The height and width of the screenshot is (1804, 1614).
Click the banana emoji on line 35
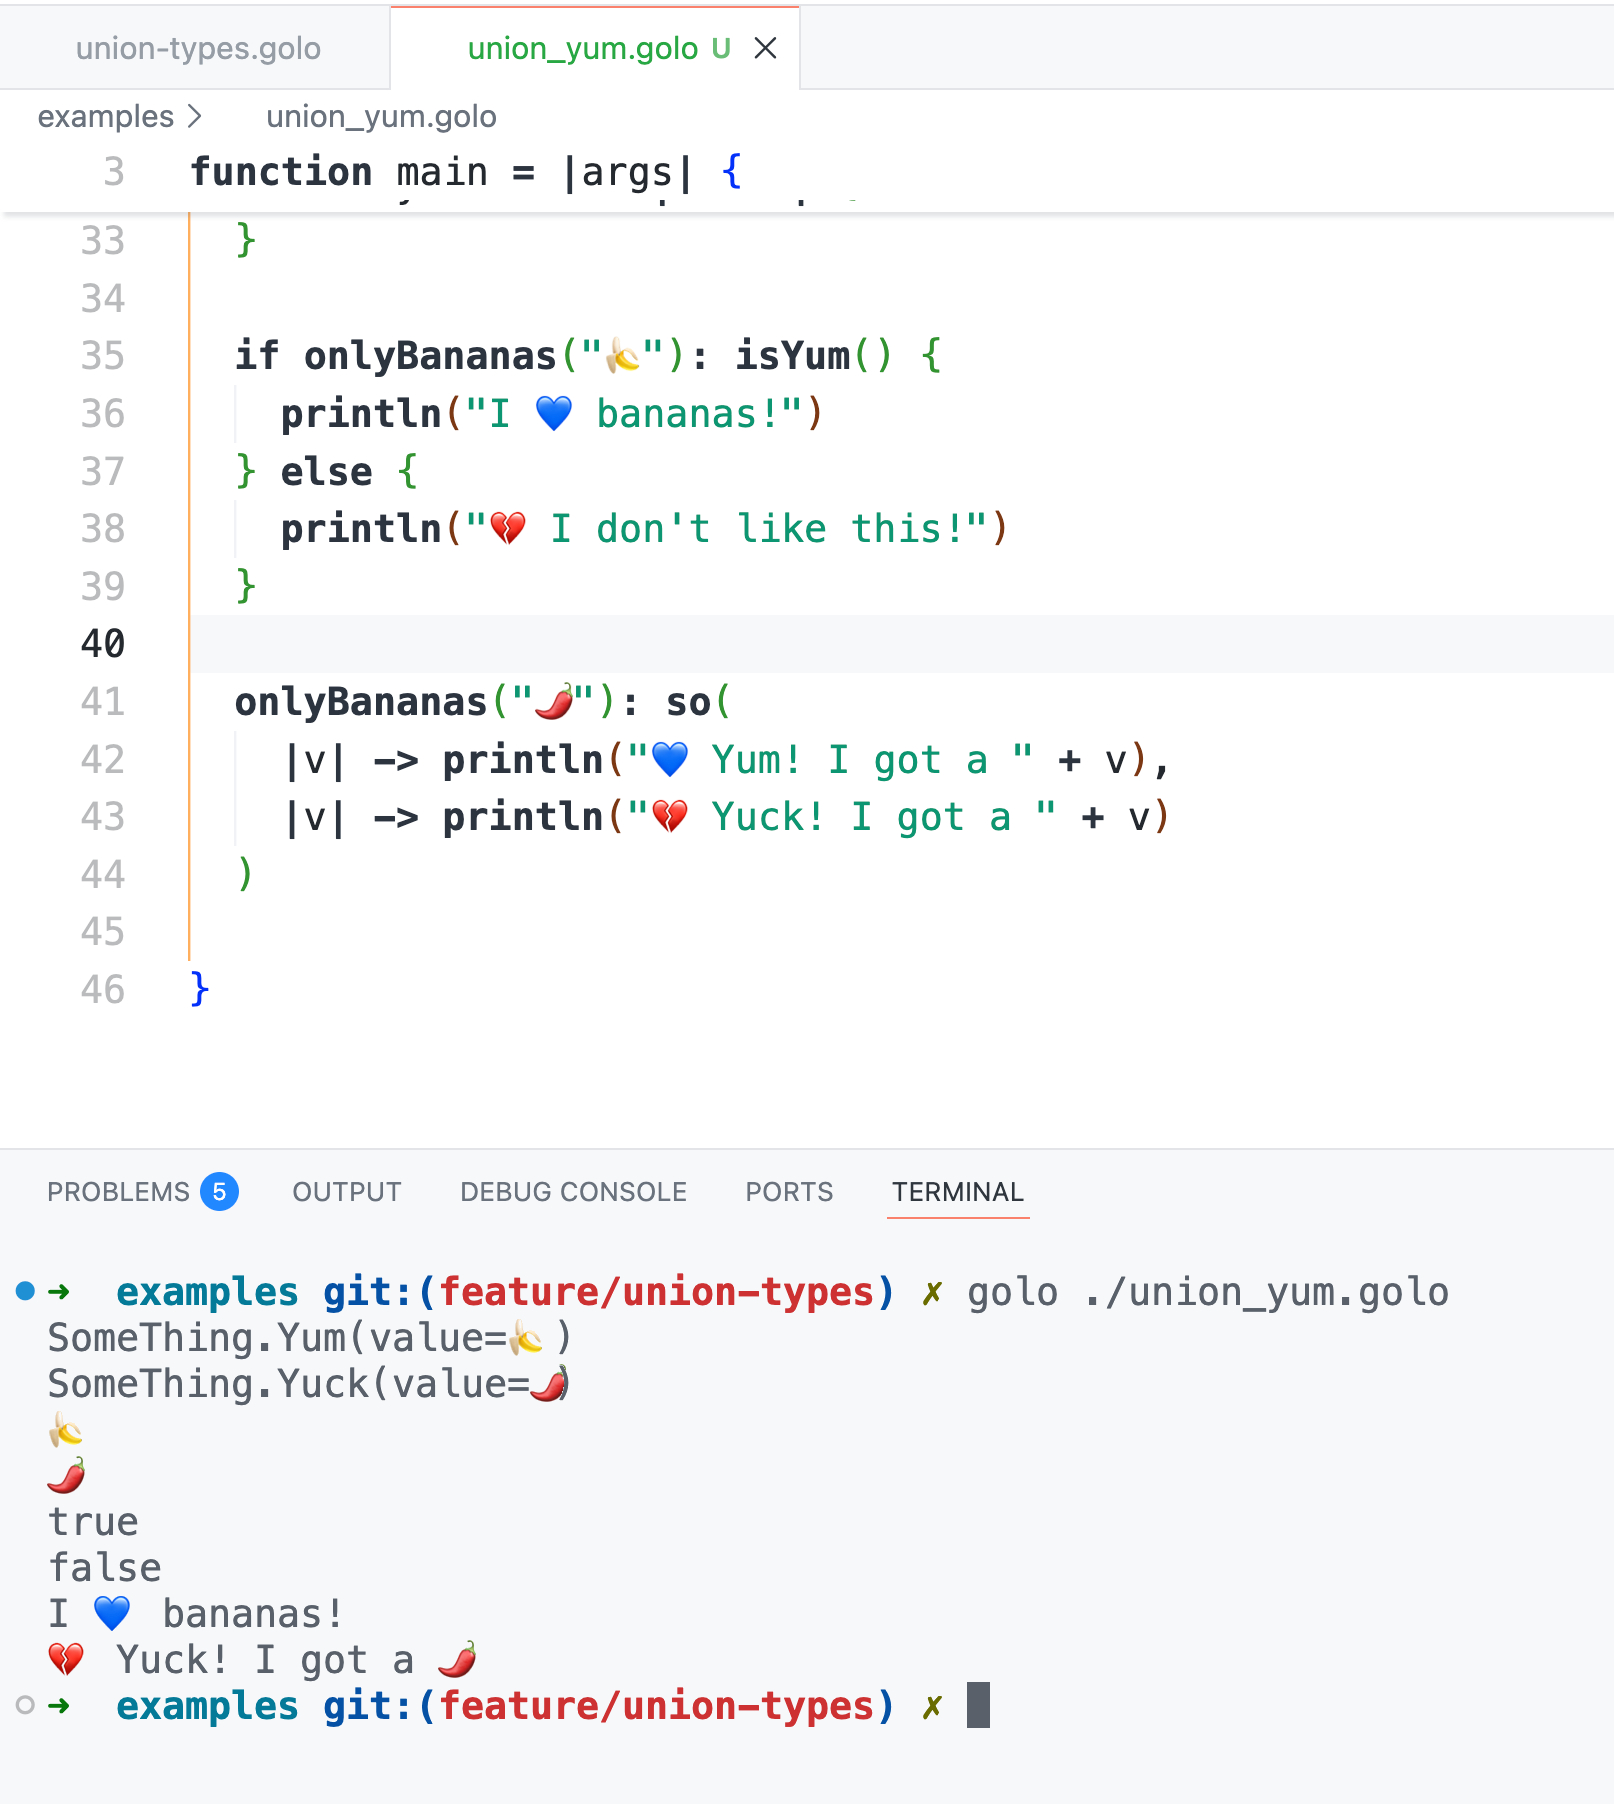click(x=623, y=356)
